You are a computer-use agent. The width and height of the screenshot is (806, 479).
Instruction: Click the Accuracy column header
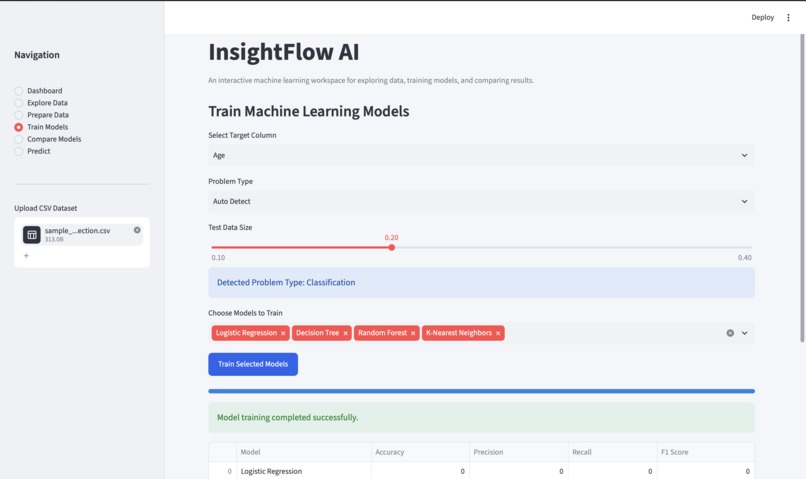pyautogui.click(x=420, y=452)
